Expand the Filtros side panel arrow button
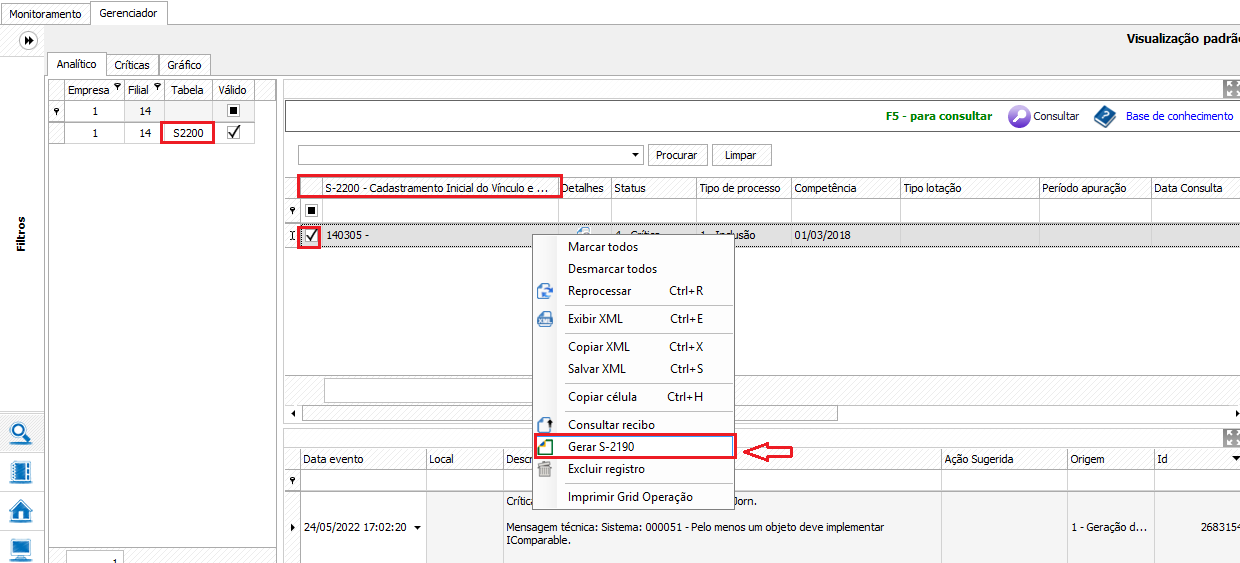1240x563 pixels. [29, 41]
